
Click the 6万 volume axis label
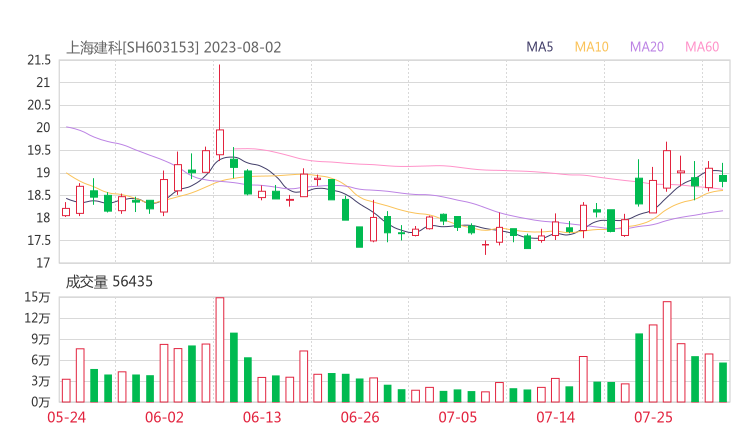41,360
